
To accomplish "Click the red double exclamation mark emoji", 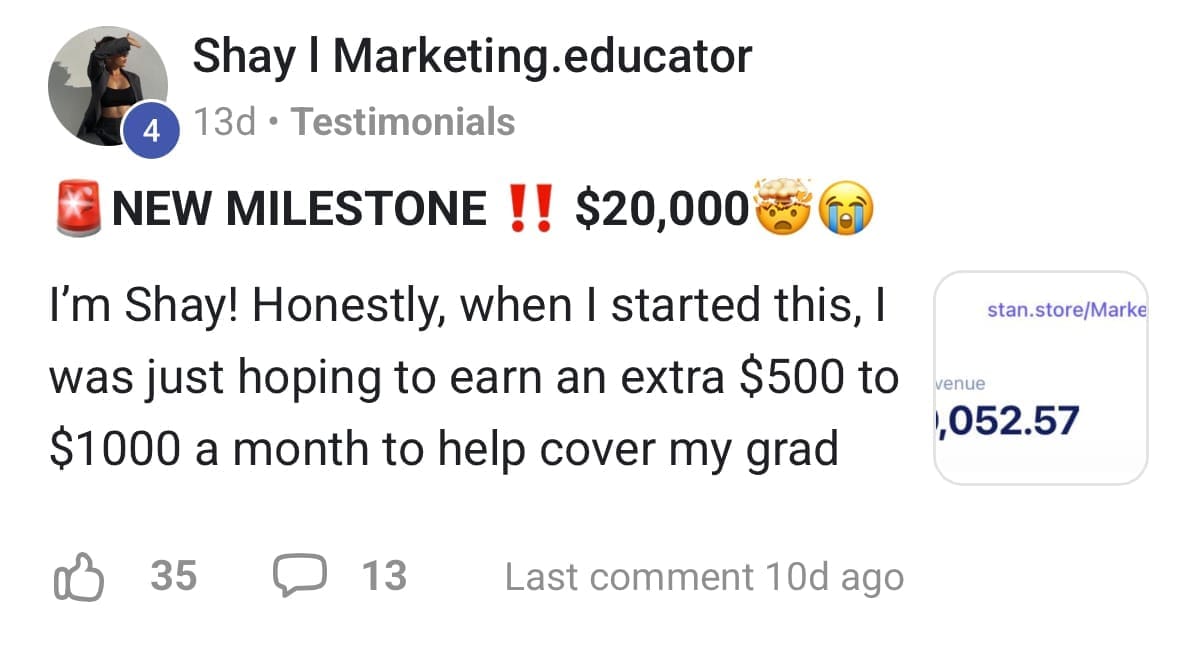I will click(531, 208).
